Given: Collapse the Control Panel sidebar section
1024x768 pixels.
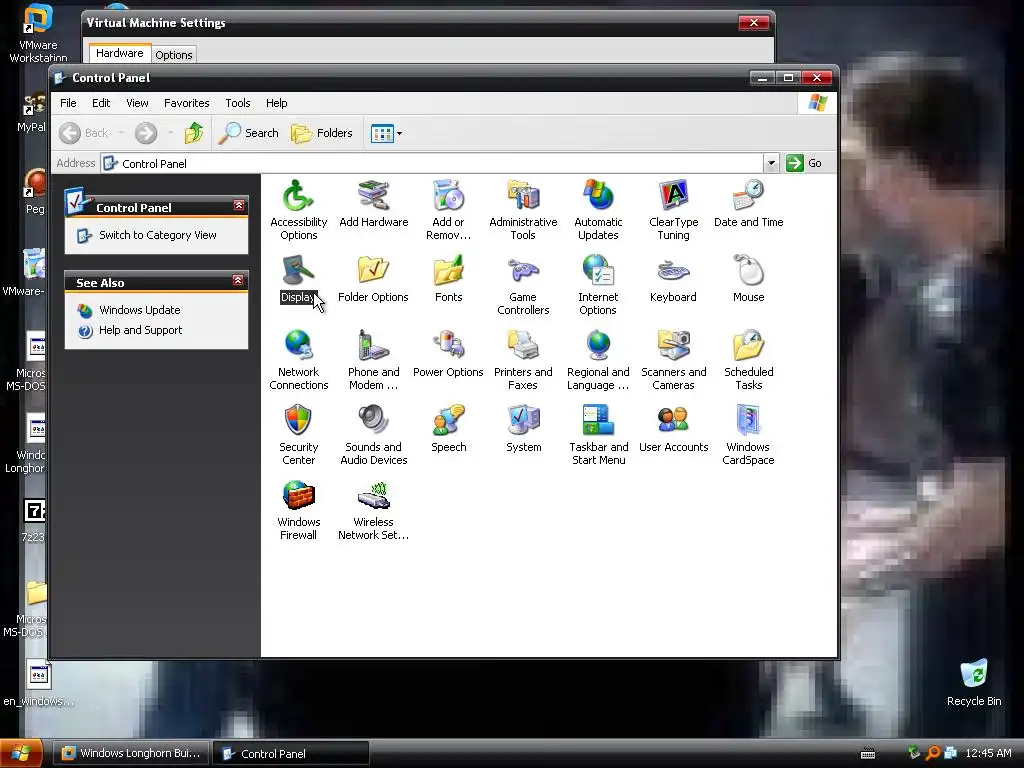Looking at the screenshot, I should tap(239, 206).
